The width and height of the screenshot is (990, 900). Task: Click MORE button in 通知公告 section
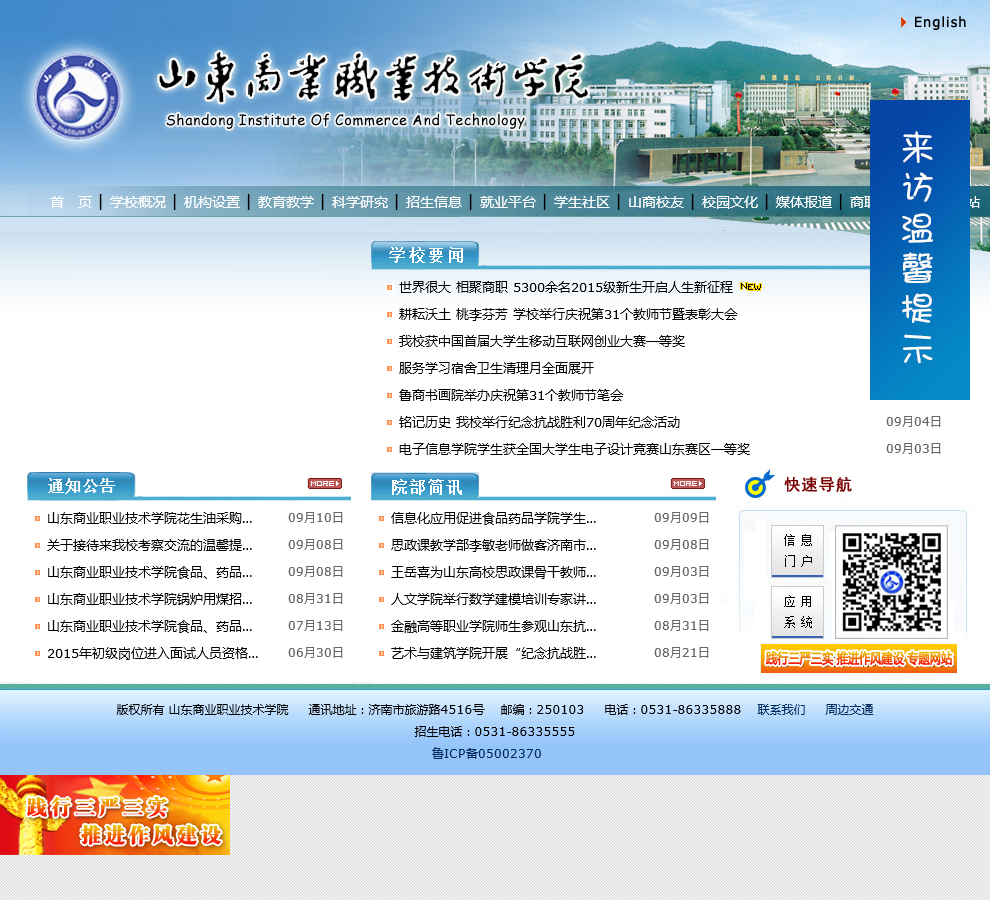tap(325, 483)
